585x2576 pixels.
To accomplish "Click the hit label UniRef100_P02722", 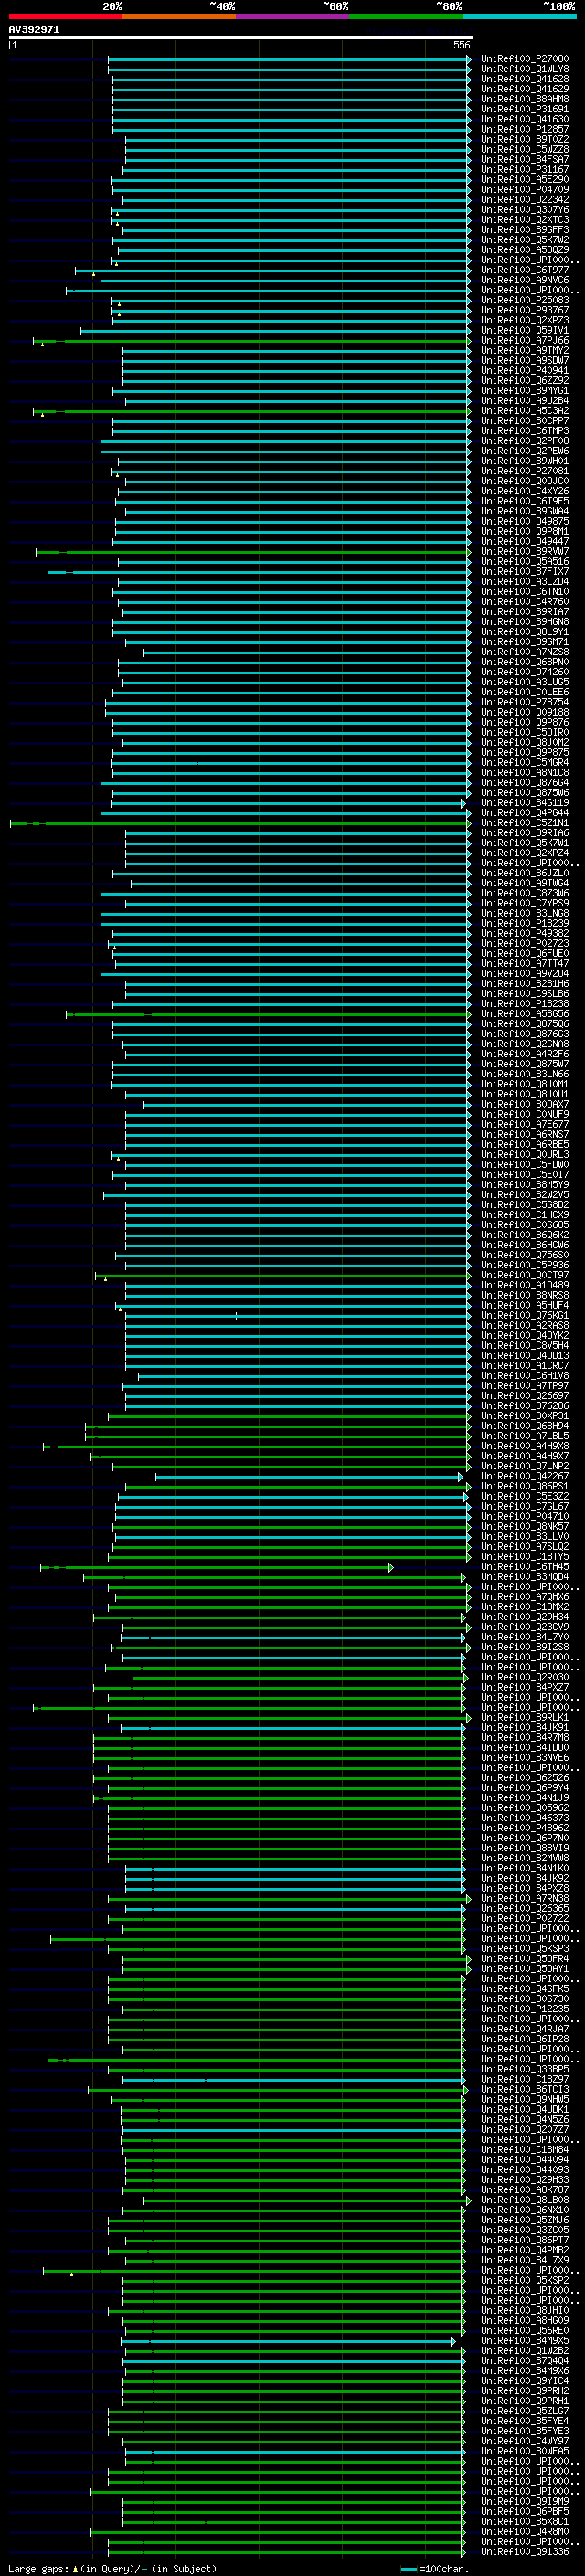I will tap(525, 1919).
